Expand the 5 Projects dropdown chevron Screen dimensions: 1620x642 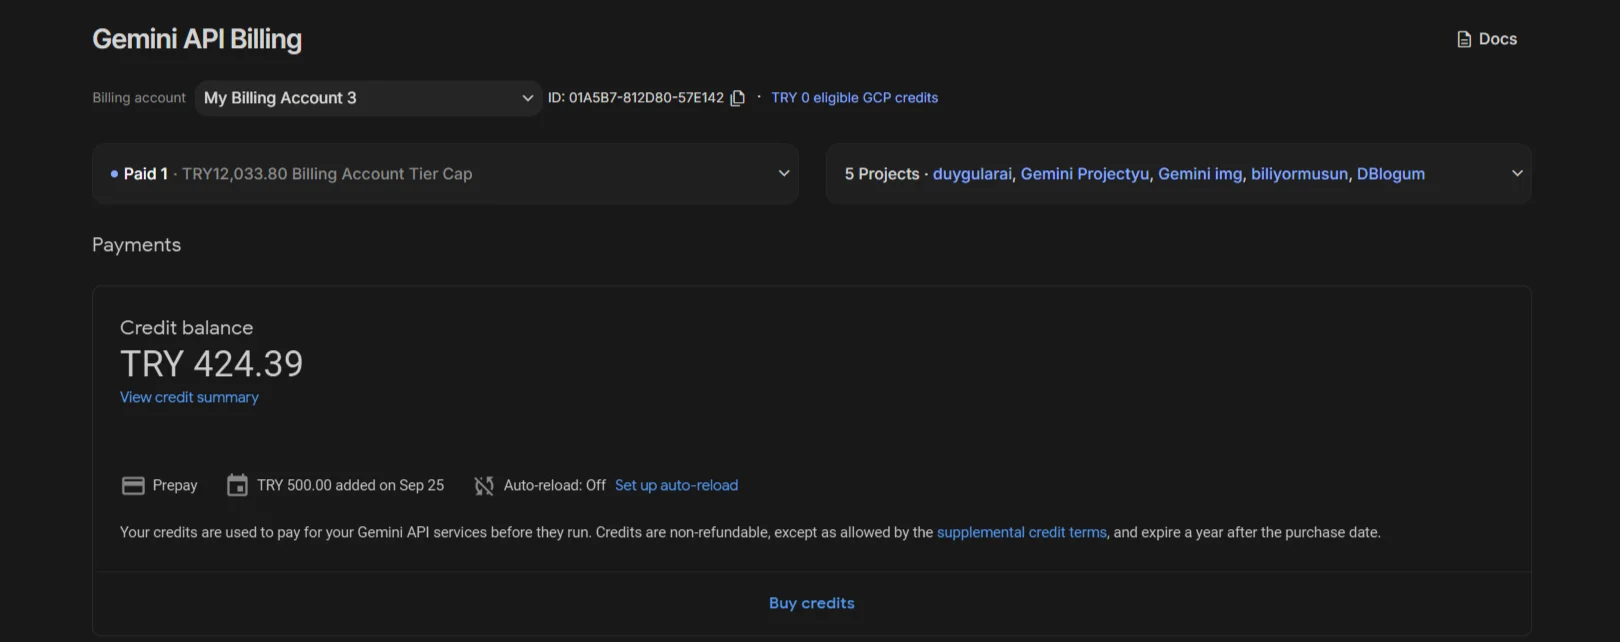coord(1517,173)
